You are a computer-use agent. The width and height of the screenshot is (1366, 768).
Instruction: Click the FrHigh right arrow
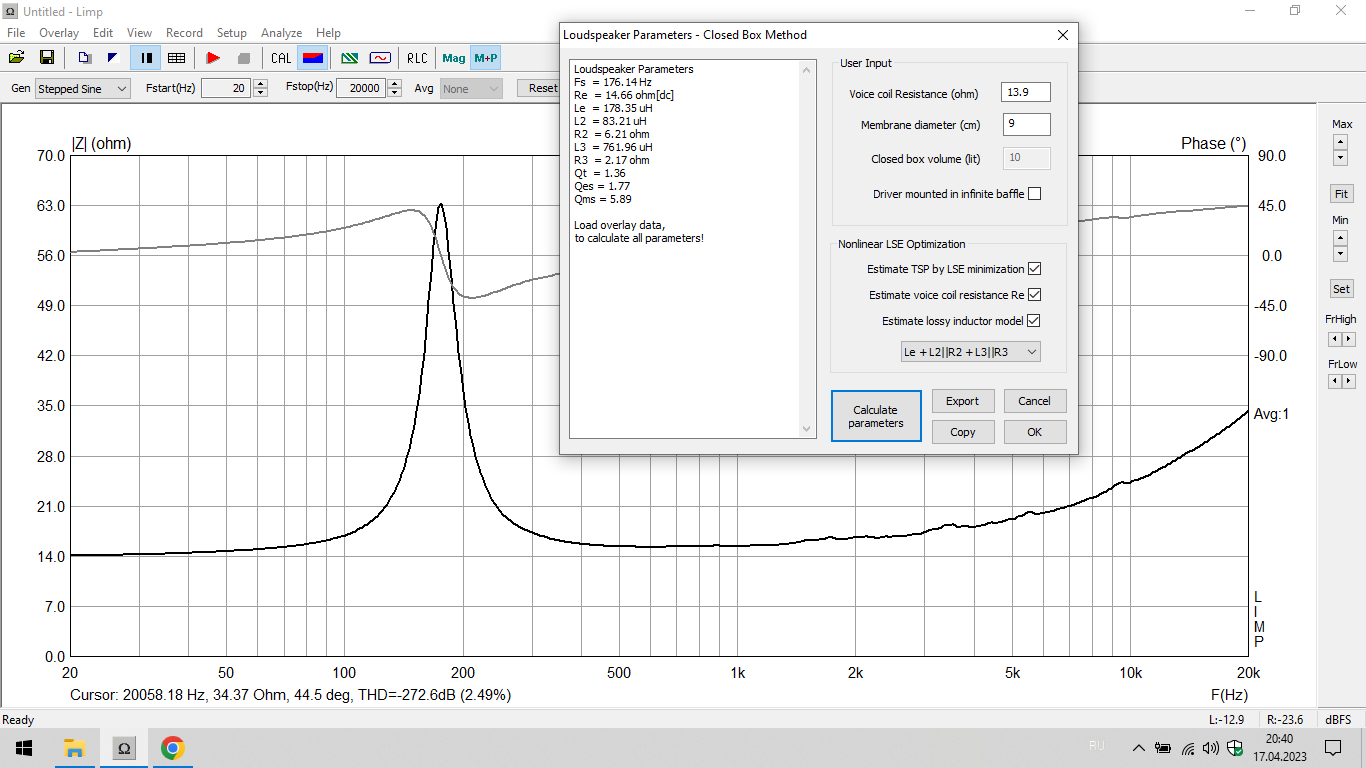pos(1349,339)
